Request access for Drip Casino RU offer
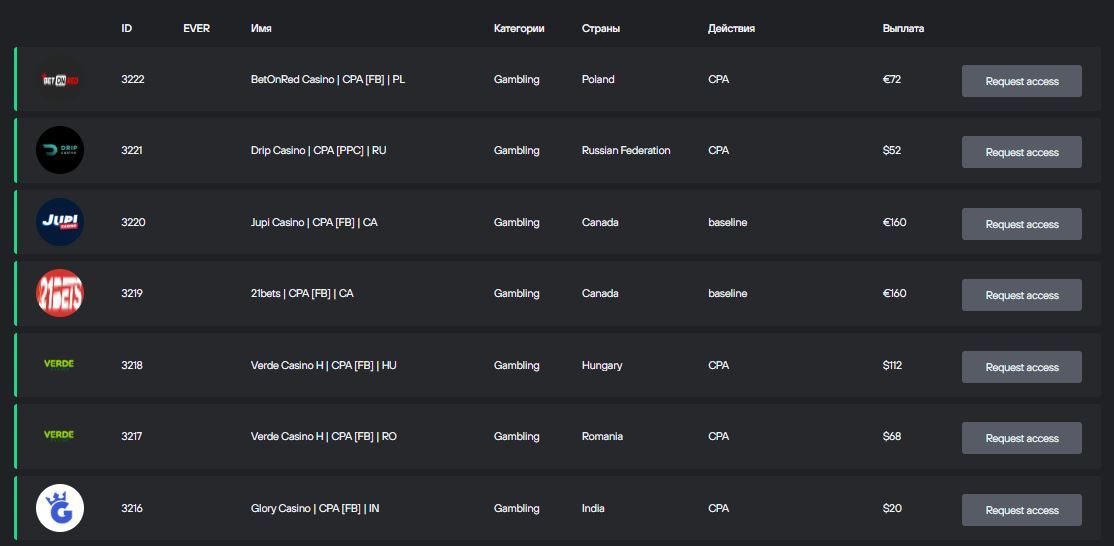1114x546 pixels. pos(1022,152)
